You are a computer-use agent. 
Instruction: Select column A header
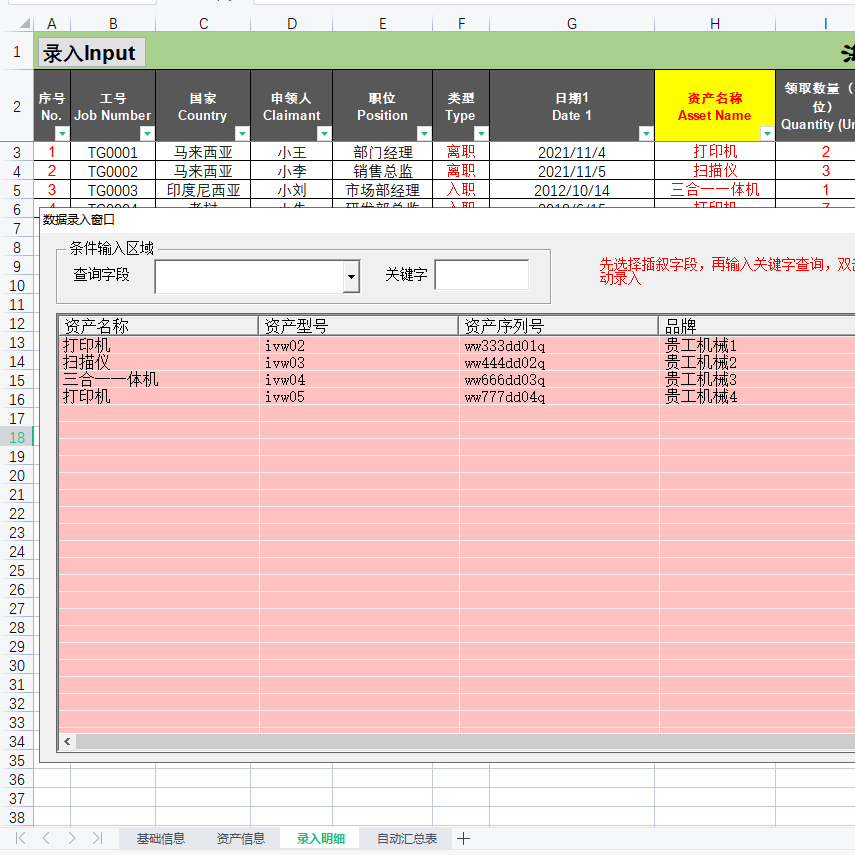52,23
